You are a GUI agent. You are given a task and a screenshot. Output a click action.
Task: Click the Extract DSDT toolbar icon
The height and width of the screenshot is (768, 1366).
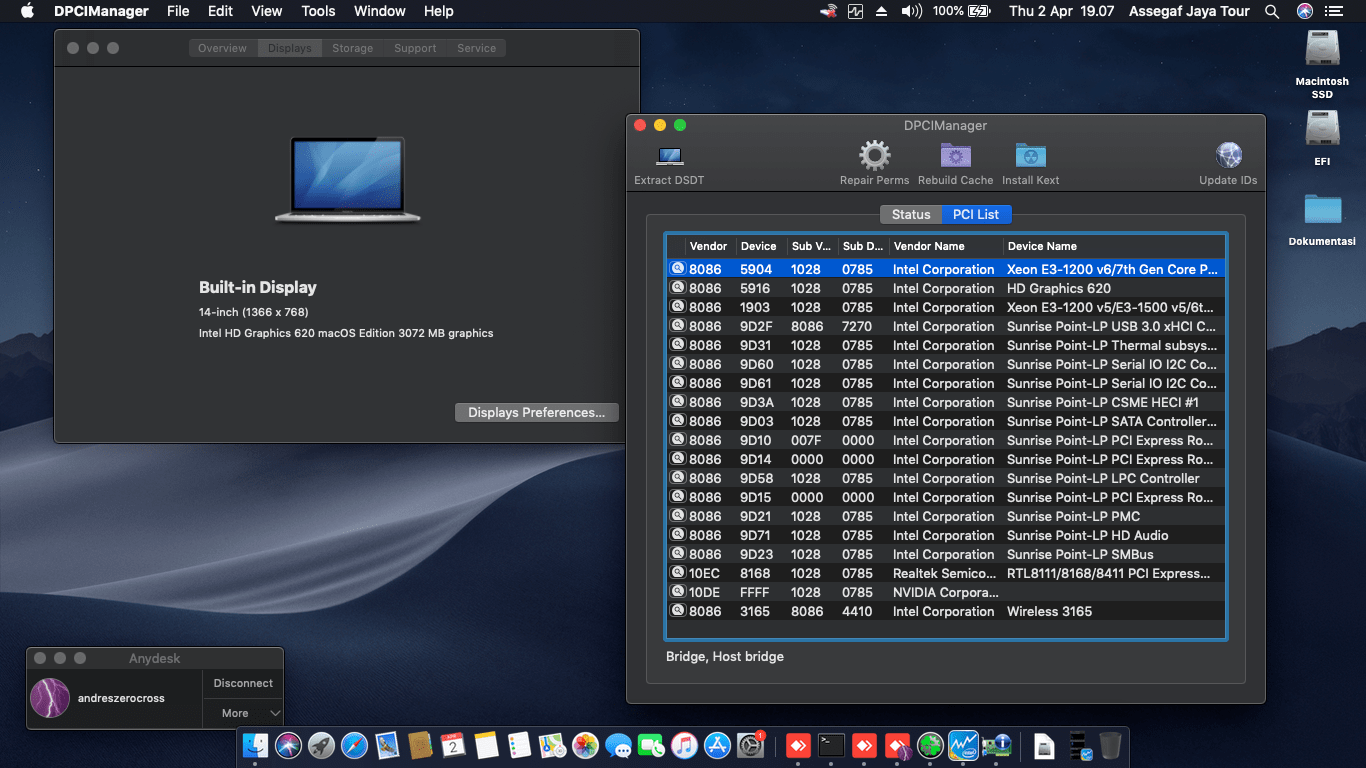click(669, 156)
